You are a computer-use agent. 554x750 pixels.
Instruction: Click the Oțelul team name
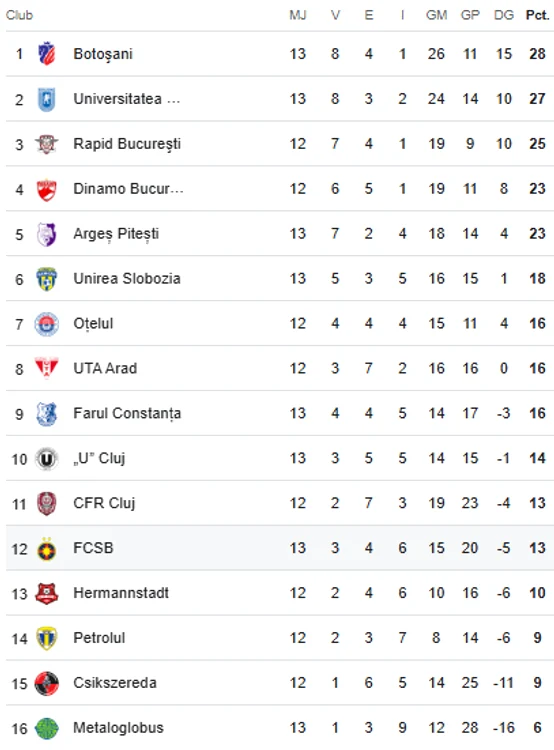click(x=93, y=323)
